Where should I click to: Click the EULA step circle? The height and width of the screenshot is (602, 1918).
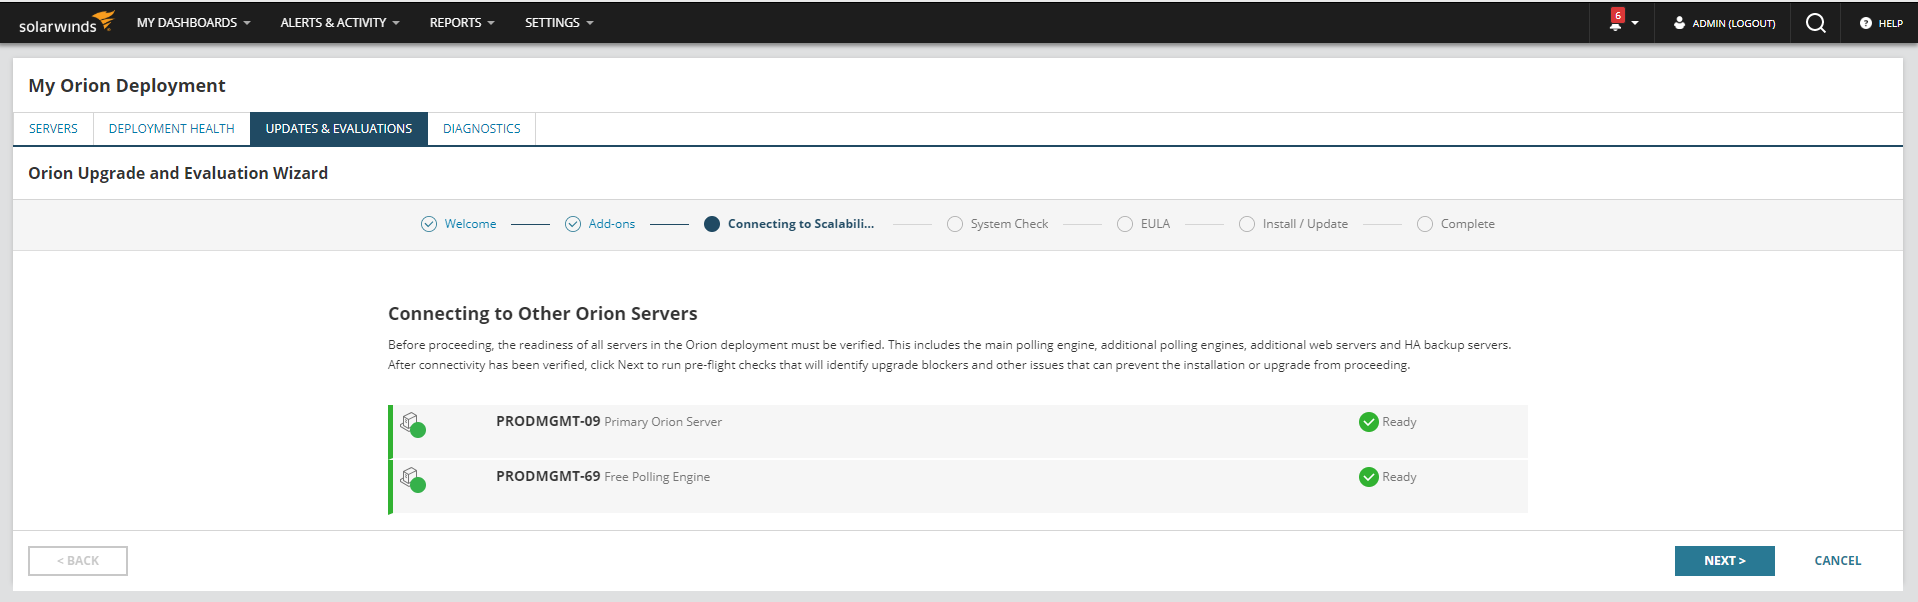tap(1125, 224)
